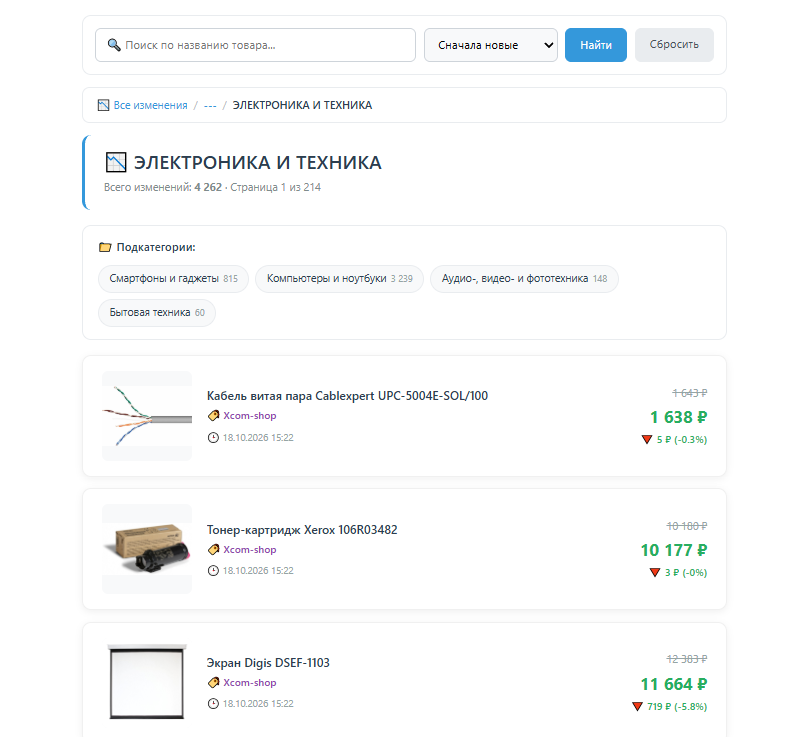This screenshot has height=737, width=799.
Task: Open 'Тонер-картридж Xerox 106R03482' title
Action: [x=302, y=530]
